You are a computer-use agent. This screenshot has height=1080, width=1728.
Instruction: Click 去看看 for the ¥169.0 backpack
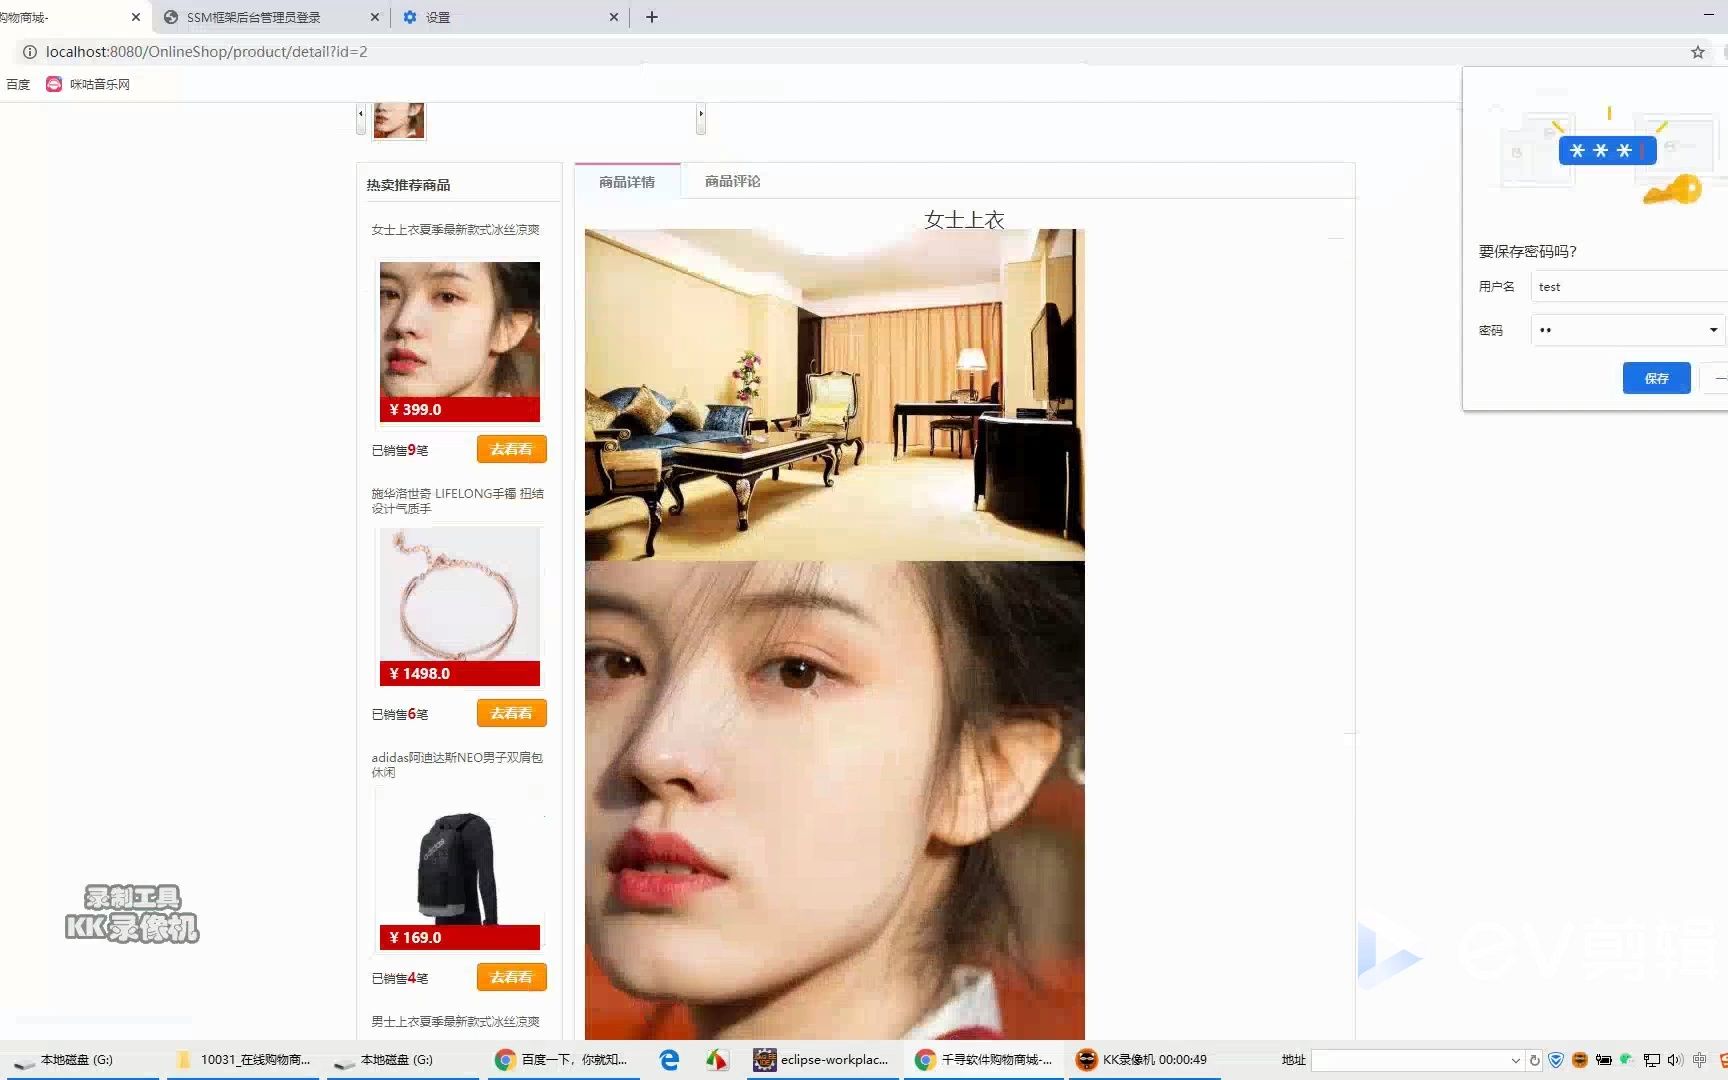pyautogui.click(x=511, y=977)
